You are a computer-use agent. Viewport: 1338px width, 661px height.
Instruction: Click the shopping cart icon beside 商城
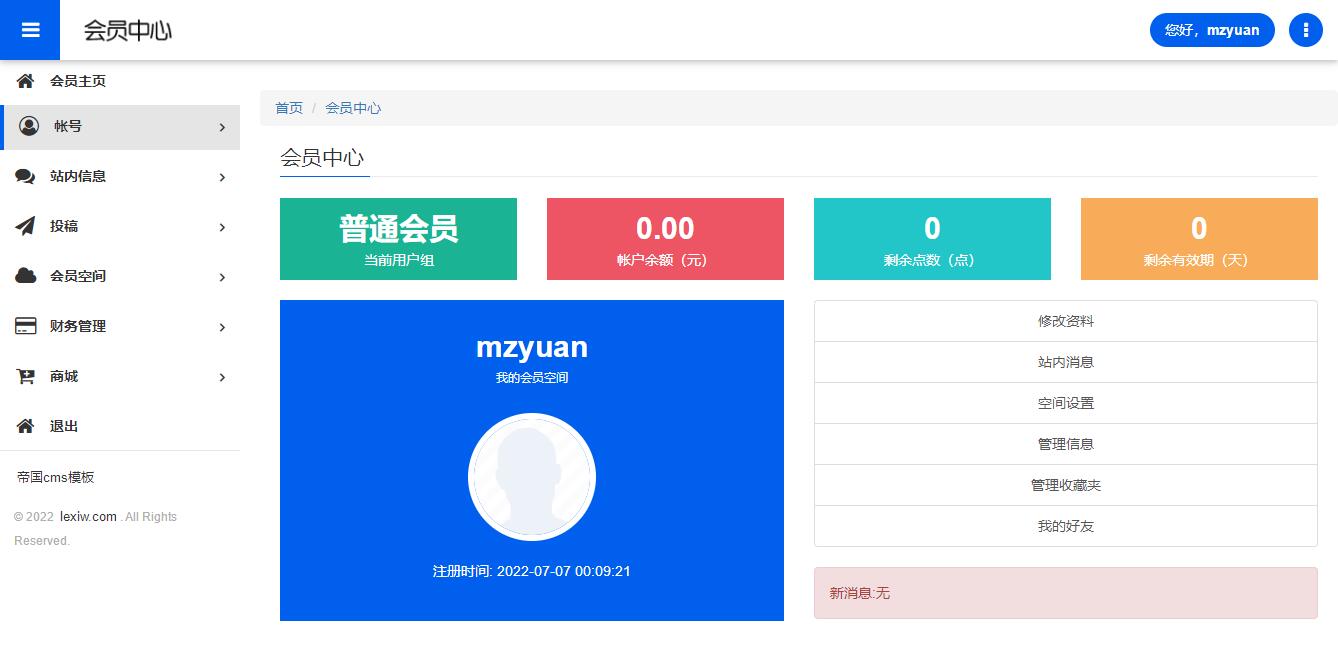point(26,376)
